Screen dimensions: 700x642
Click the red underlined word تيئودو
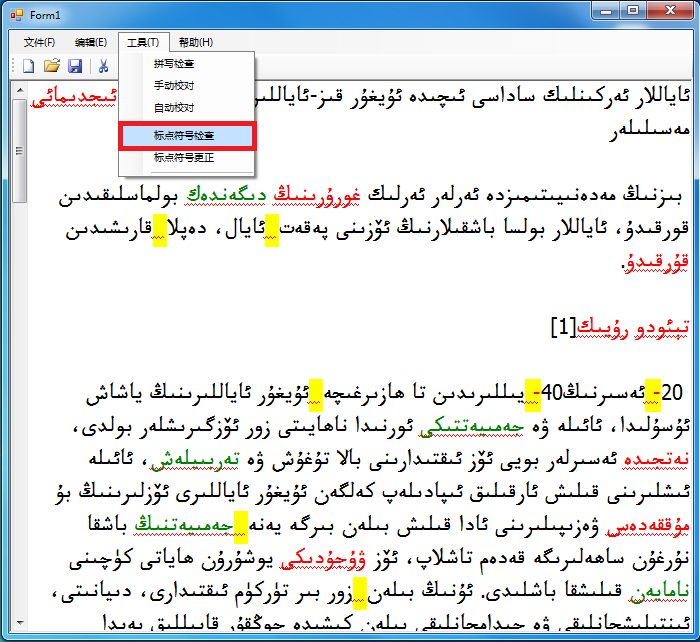662,329
